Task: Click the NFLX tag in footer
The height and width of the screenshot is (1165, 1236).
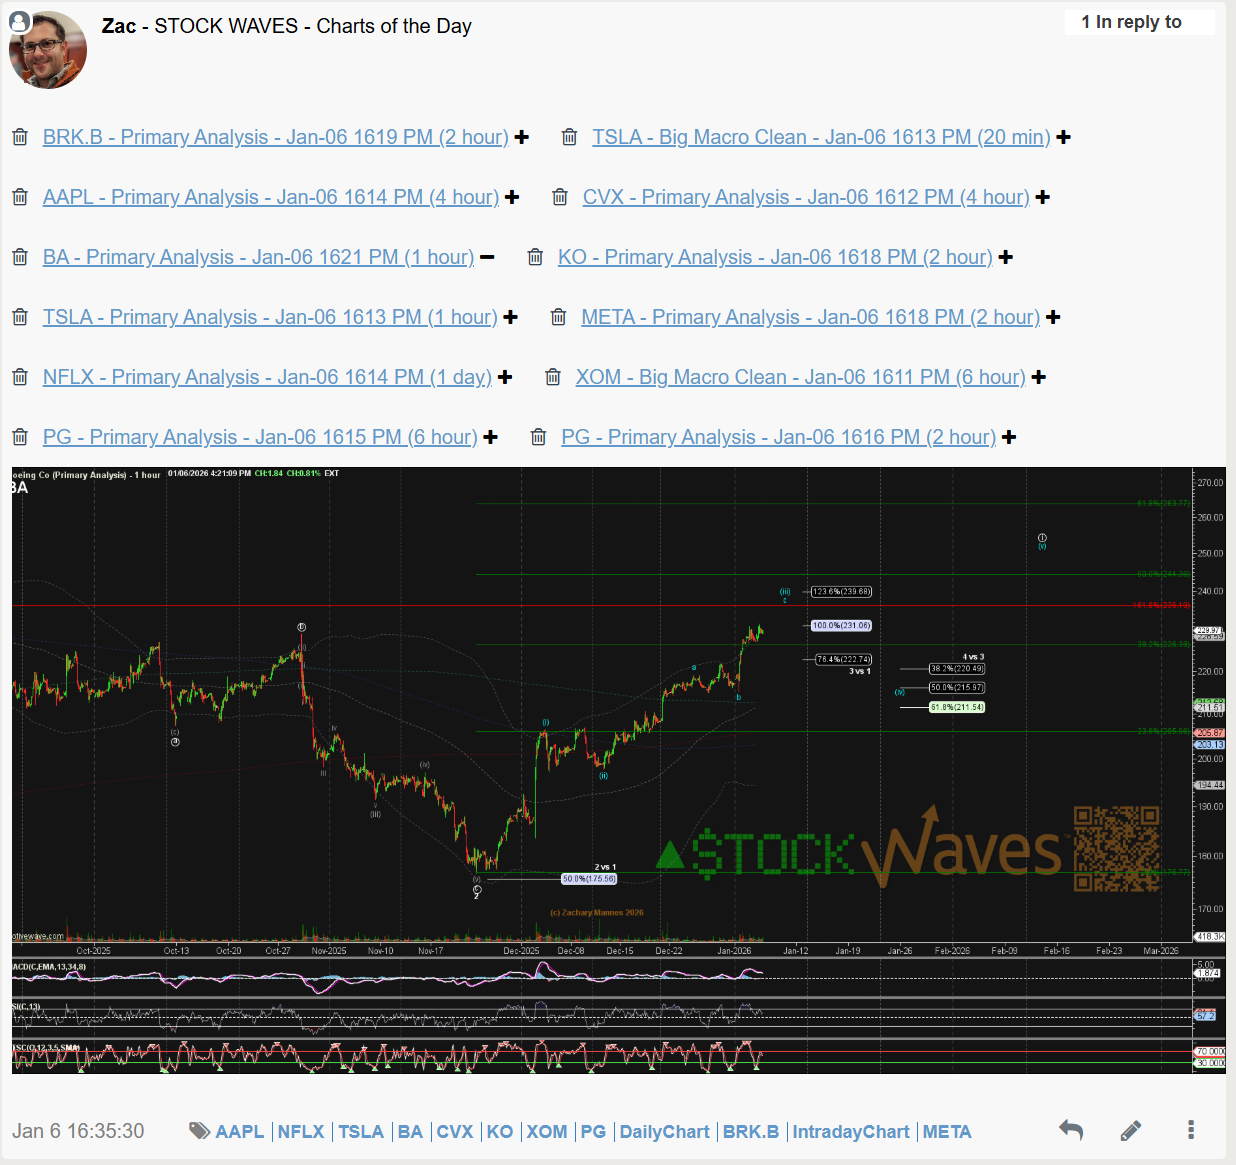Action: [x=301, y=1131]
